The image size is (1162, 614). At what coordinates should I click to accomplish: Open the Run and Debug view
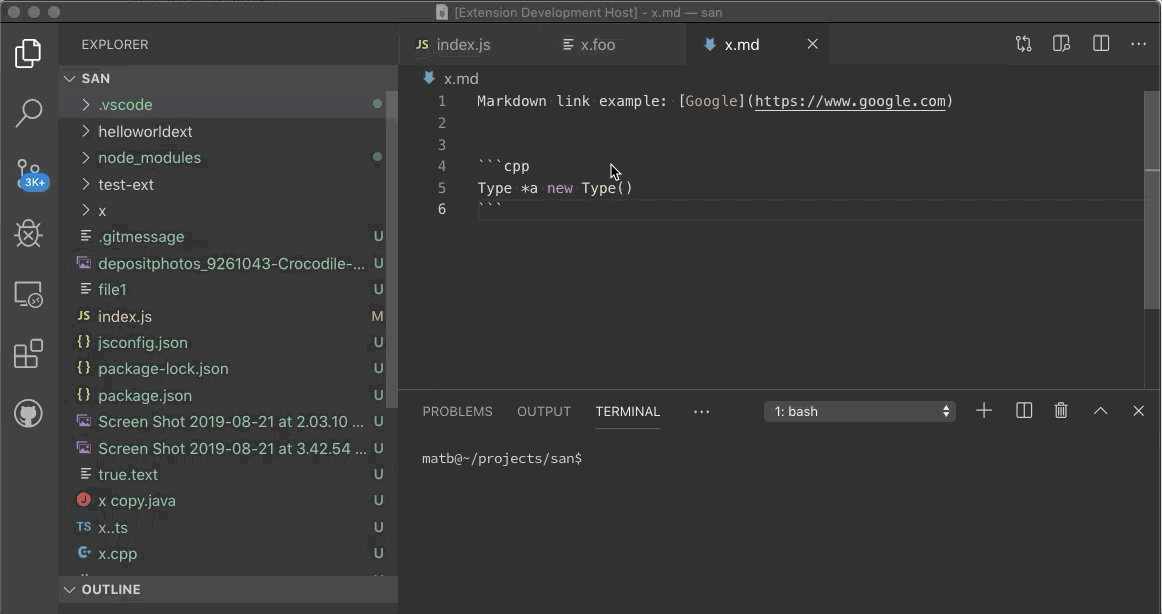point(28,234)
